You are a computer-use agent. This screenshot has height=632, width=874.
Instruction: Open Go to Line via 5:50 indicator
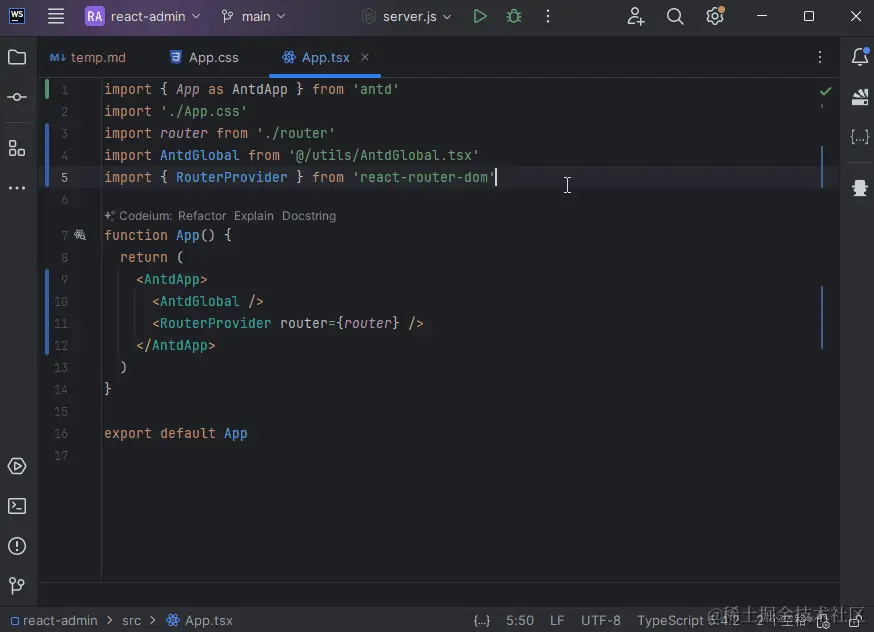coord(519,620)
